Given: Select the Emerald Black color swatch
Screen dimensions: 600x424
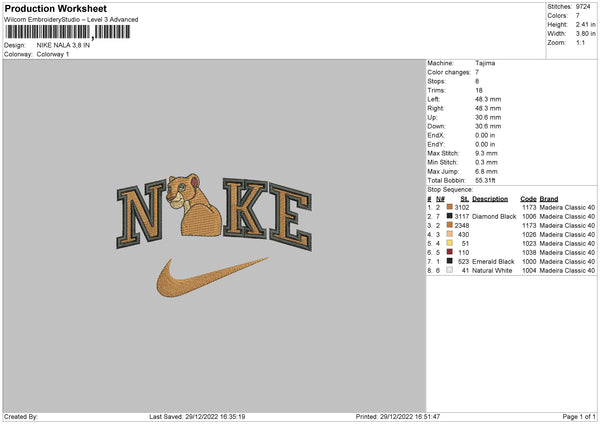Looking at the screenshot, I should [450, 261].
